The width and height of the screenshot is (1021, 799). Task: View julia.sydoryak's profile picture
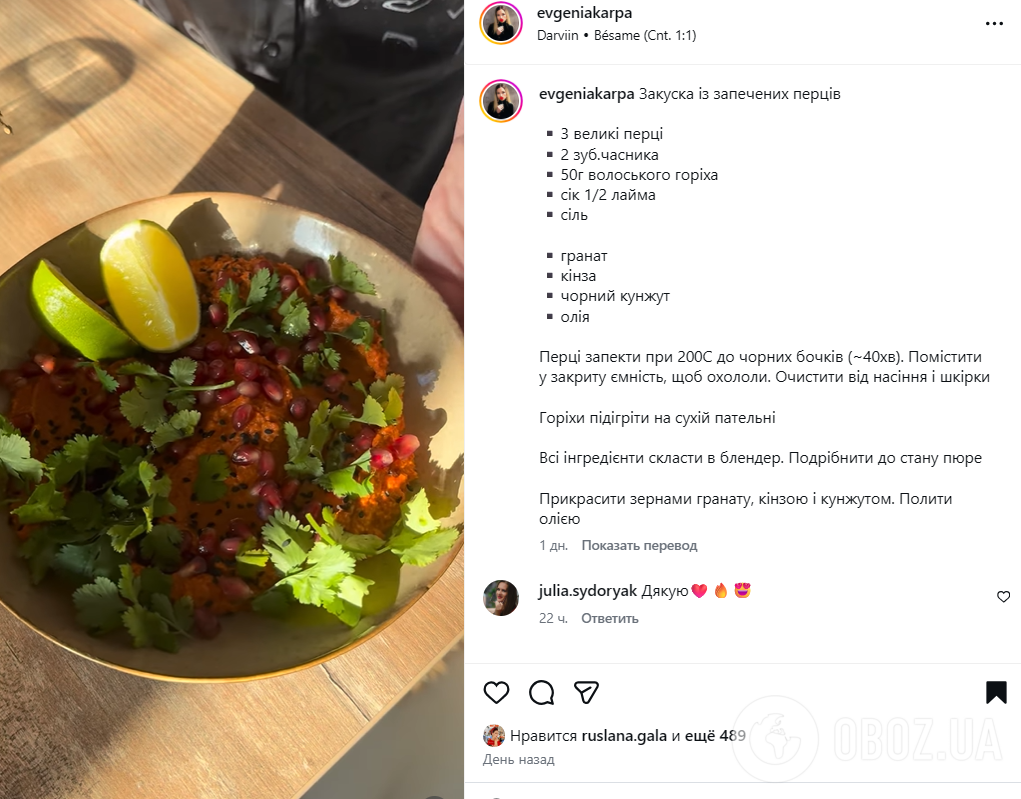tap(501, 598)
